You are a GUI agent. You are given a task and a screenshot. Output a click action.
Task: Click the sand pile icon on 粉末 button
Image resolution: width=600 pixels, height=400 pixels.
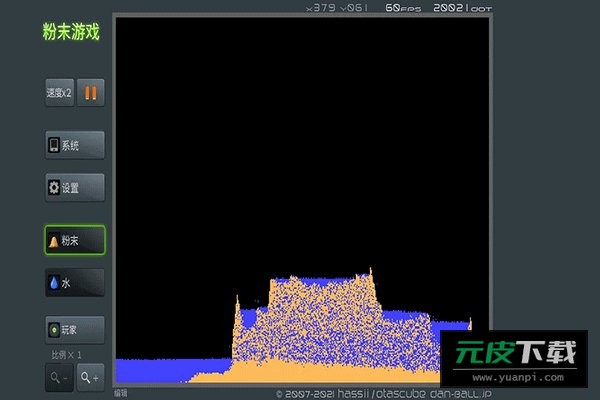pos(54,242)
